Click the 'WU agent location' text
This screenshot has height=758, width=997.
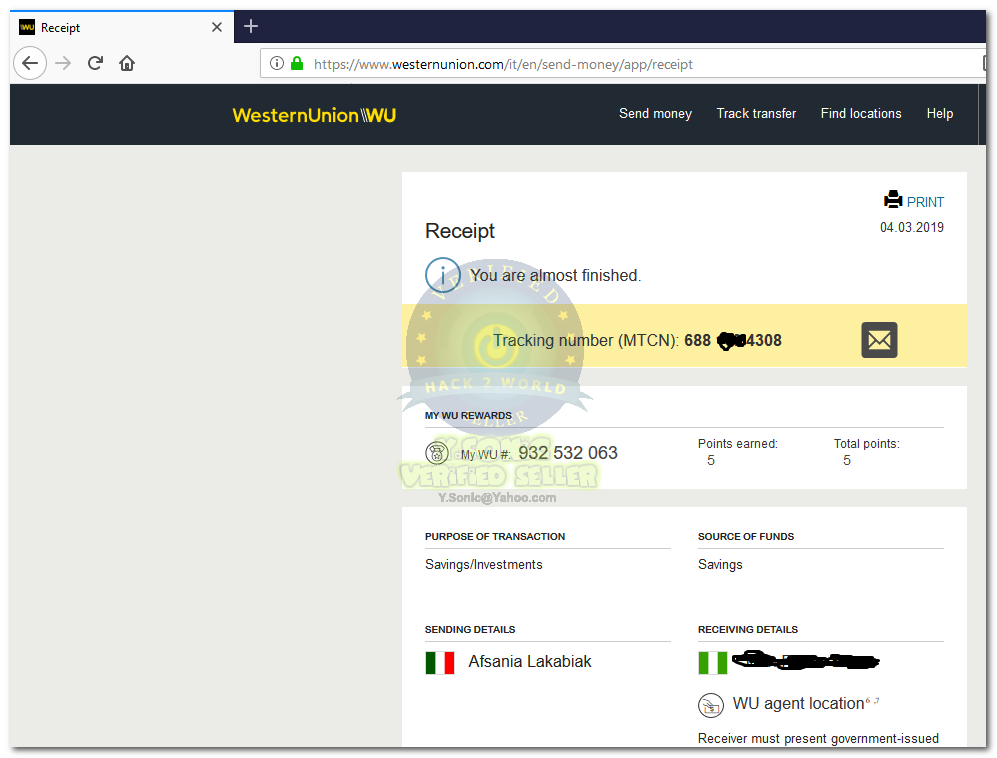click(x=799, y=703)
